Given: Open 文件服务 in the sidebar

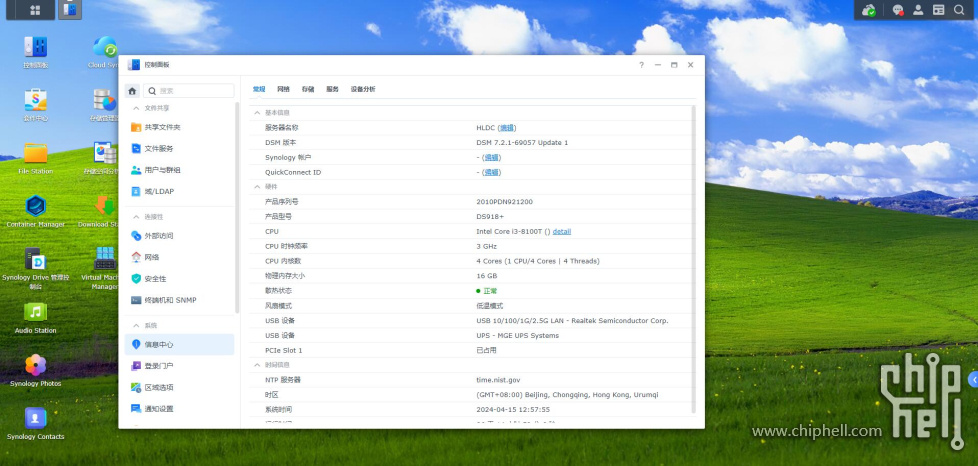Looking at the screenshot, I should click(x=180, y=148).
